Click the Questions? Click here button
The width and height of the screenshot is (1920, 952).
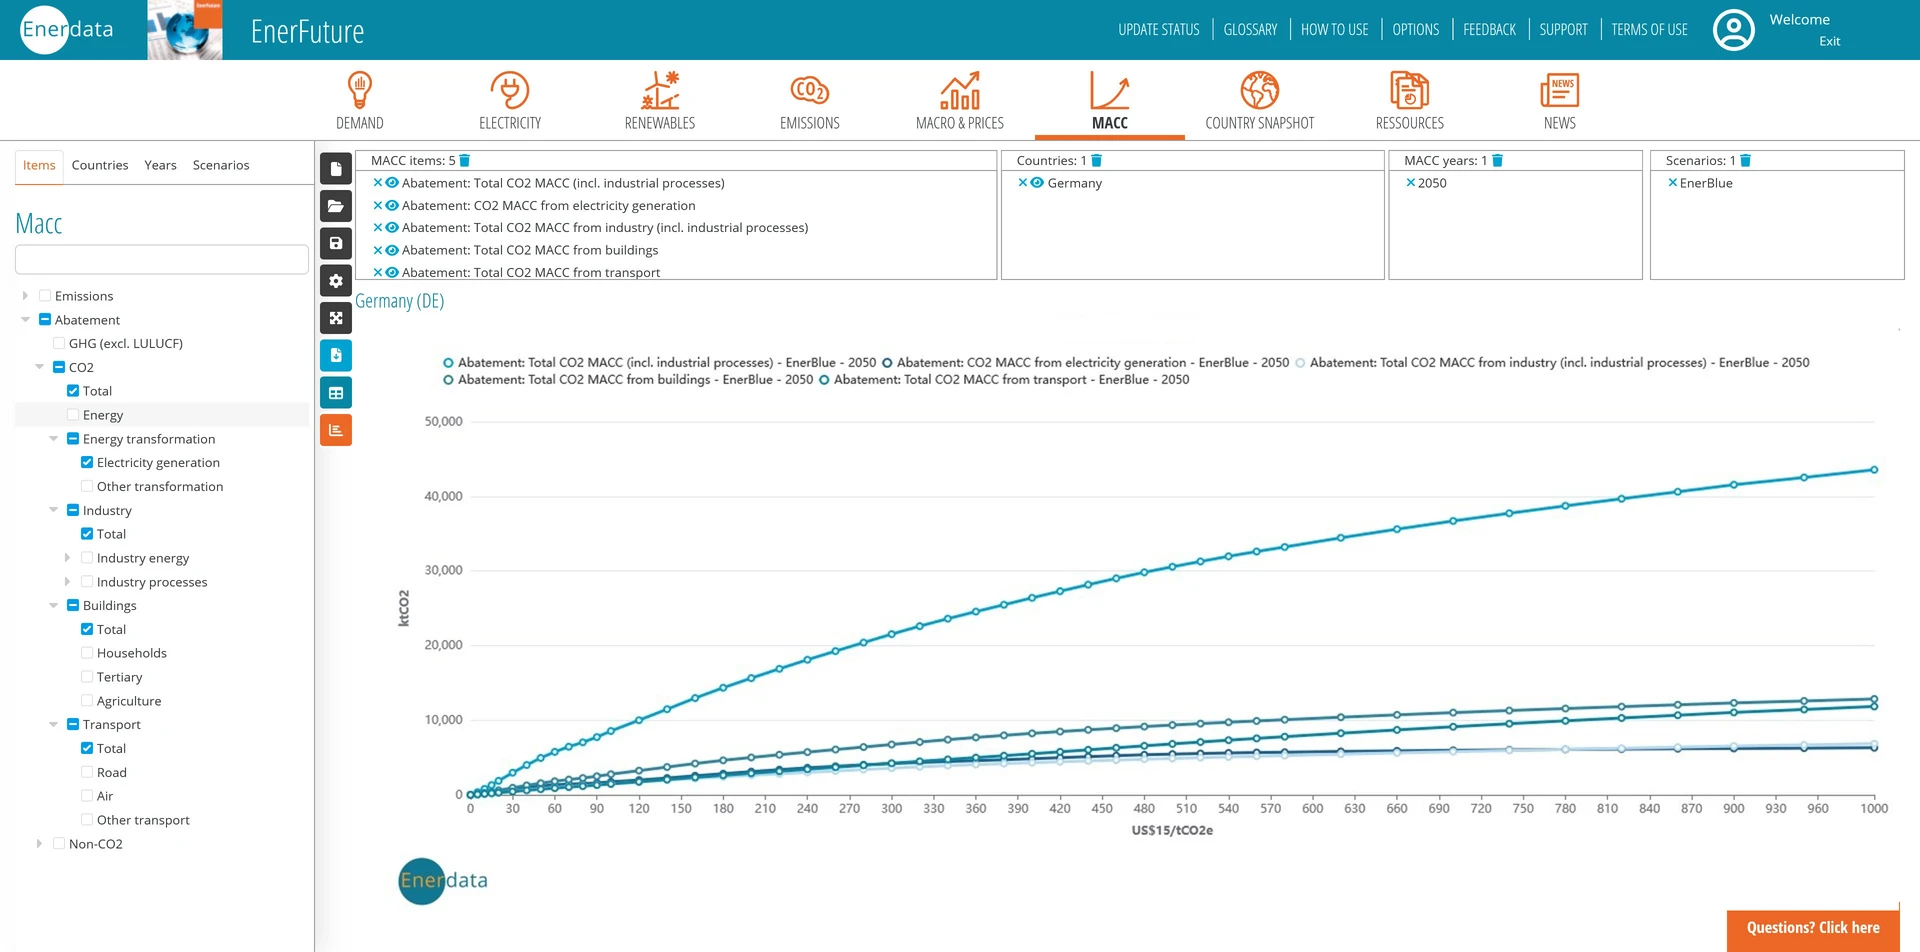coord(1812,928)
